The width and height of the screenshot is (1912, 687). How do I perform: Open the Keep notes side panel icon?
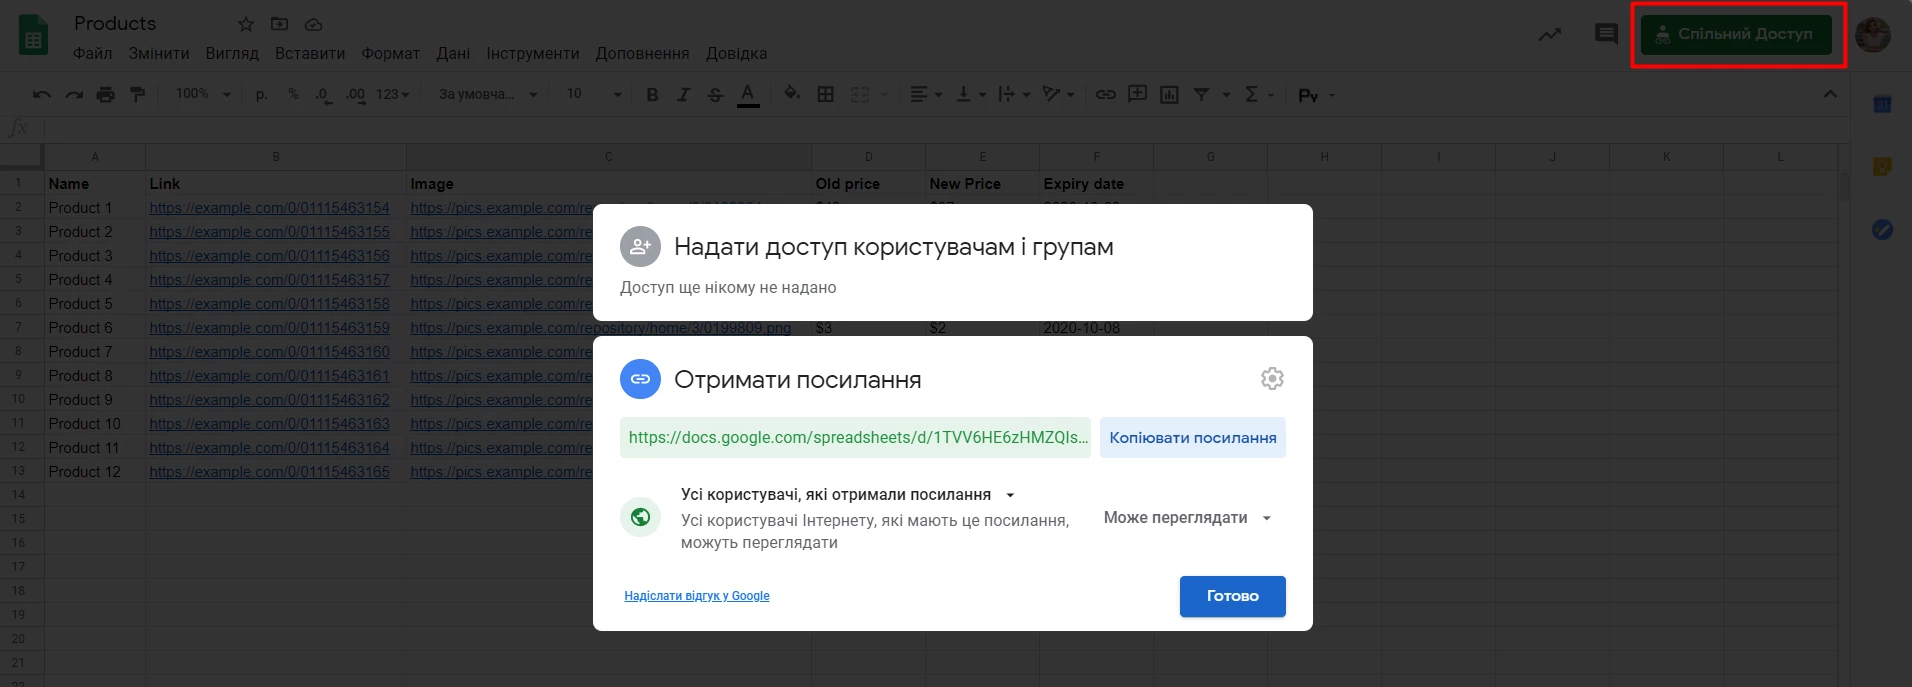pyautogui.click(x=1882, y=167)
